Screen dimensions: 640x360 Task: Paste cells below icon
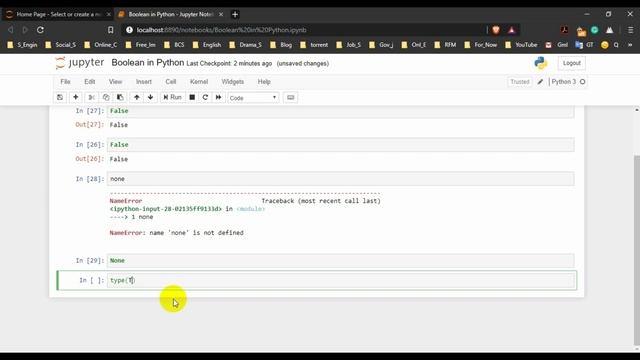click(120, 98)
